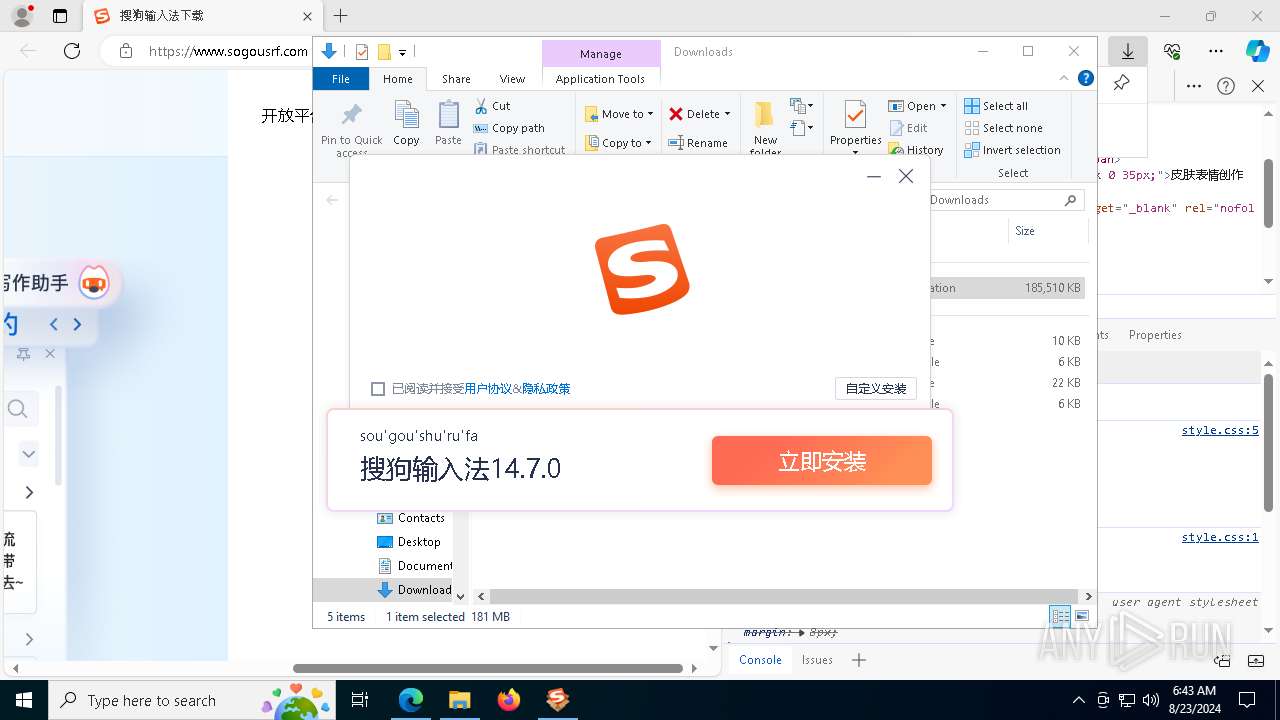Open the Copy to dropdown
The image size is (1280, 720).
[x=619, y=143]
